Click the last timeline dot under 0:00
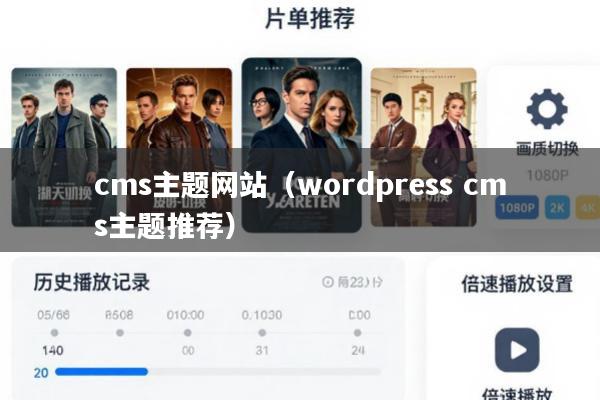This screenshot has width=600, height=400. (x=357, y=333)
